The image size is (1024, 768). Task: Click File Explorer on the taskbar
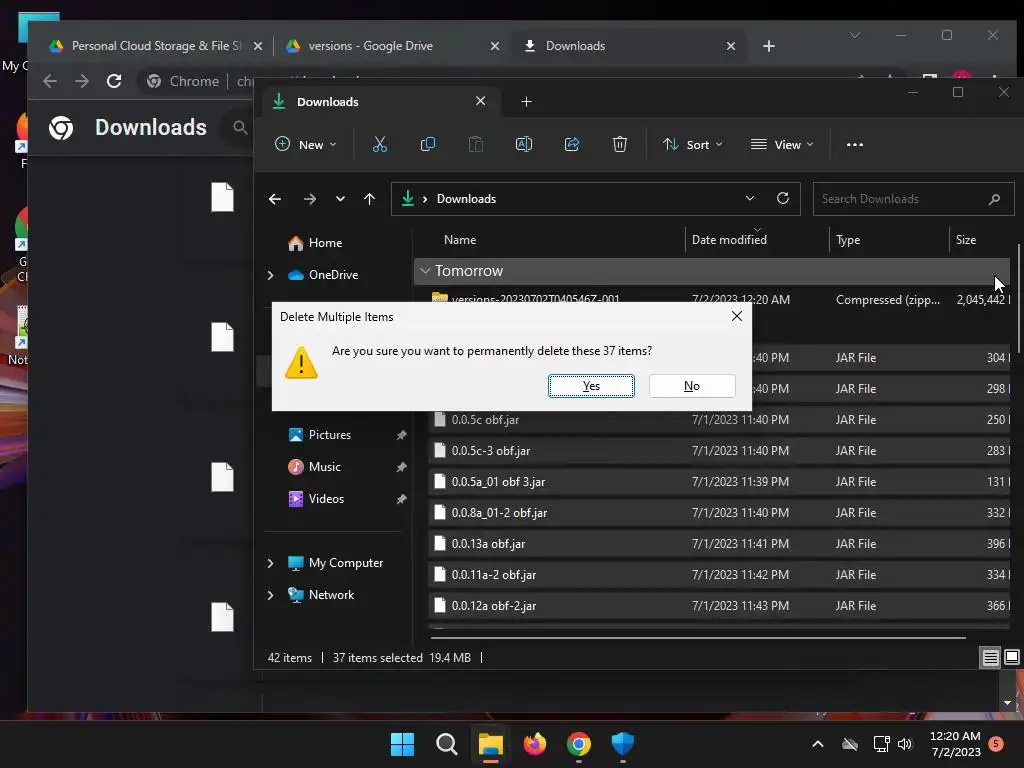point(490,744)
